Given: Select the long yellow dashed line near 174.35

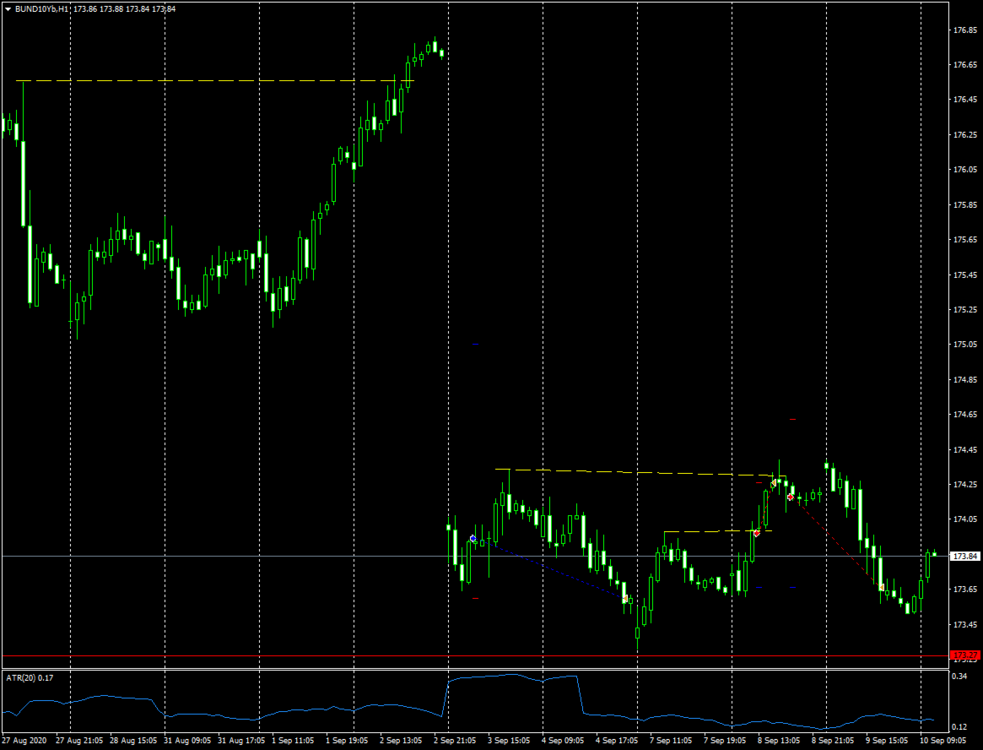Looking at the screenshot, I should (x=640, y=472).
